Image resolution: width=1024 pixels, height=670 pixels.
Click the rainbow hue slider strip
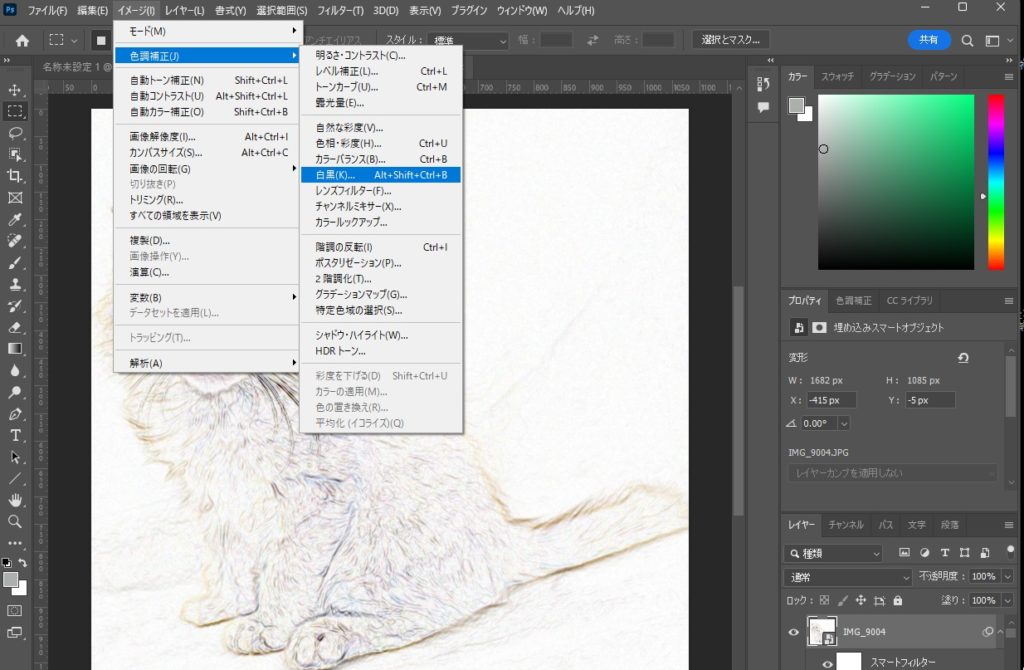(x=995, y=182)
